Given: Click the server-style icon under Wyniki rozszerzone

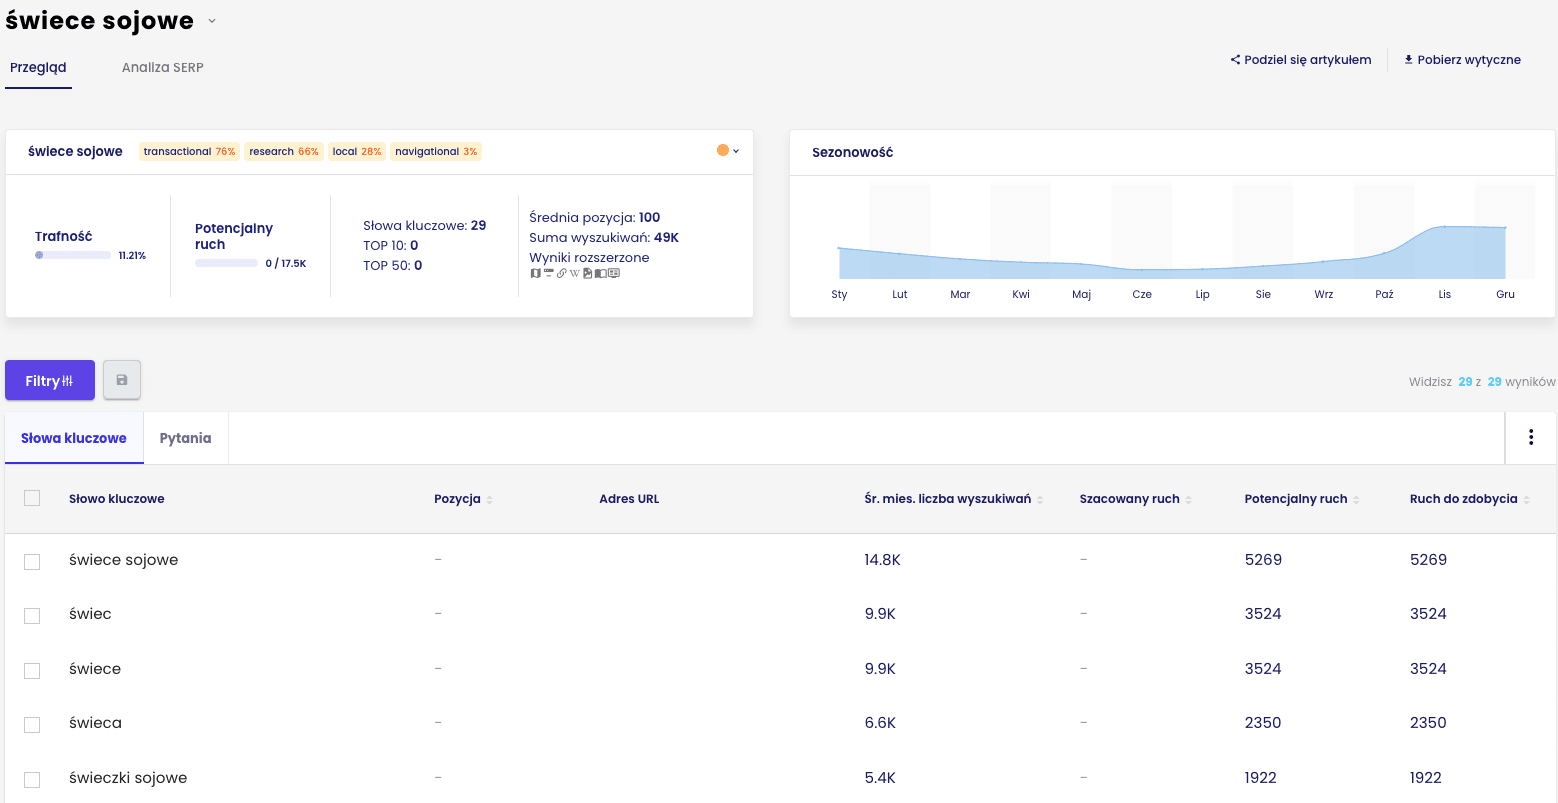Looking at the screenshot, I should (x=549, y=272).
